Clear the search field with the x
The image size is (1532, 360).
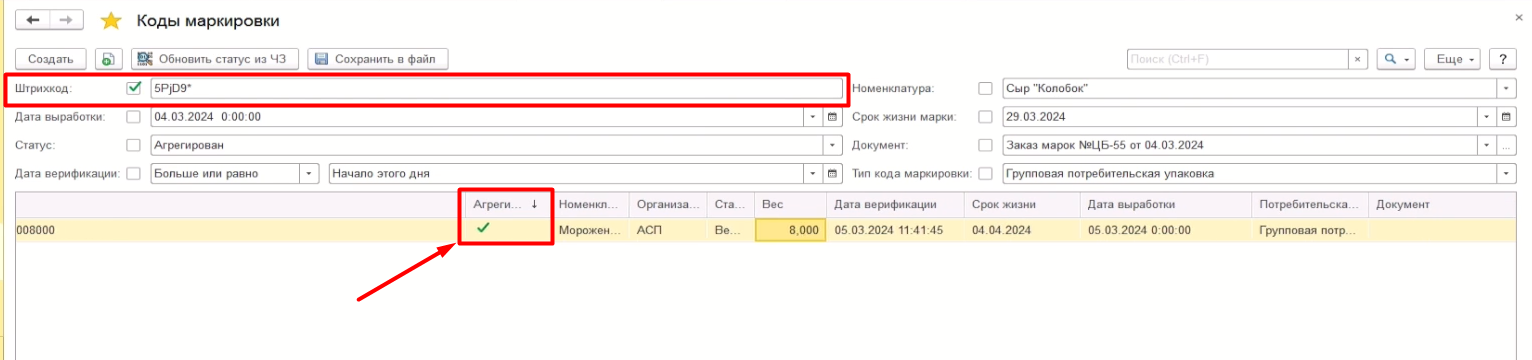click(1358, 59)
